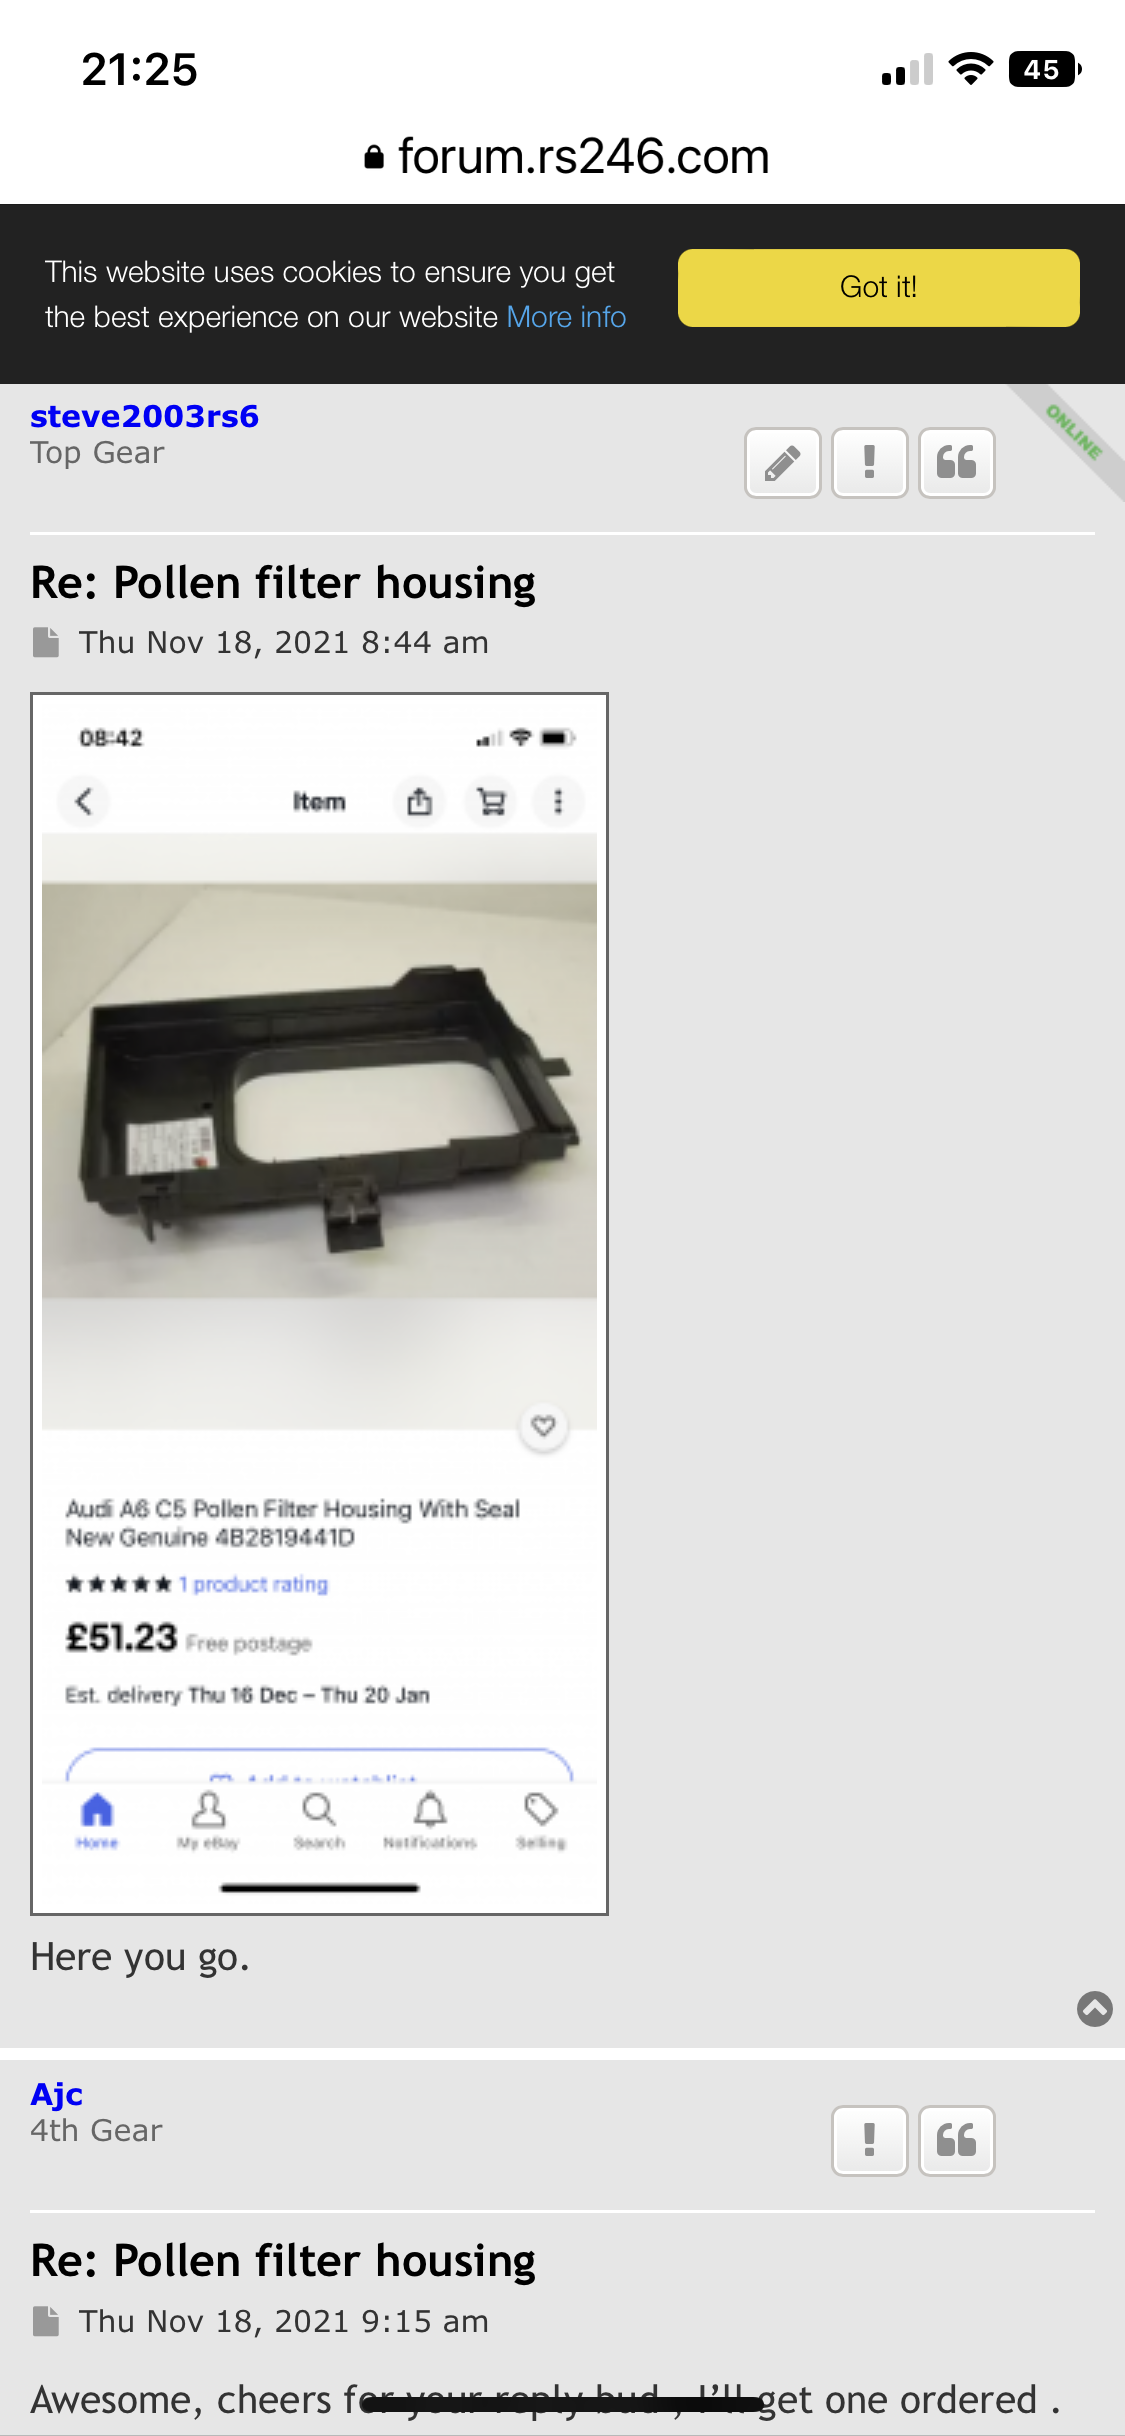The image size is (1125, 2436).
Task: Tap the 21:25 clock in status bar
Action: coord(140,70)
